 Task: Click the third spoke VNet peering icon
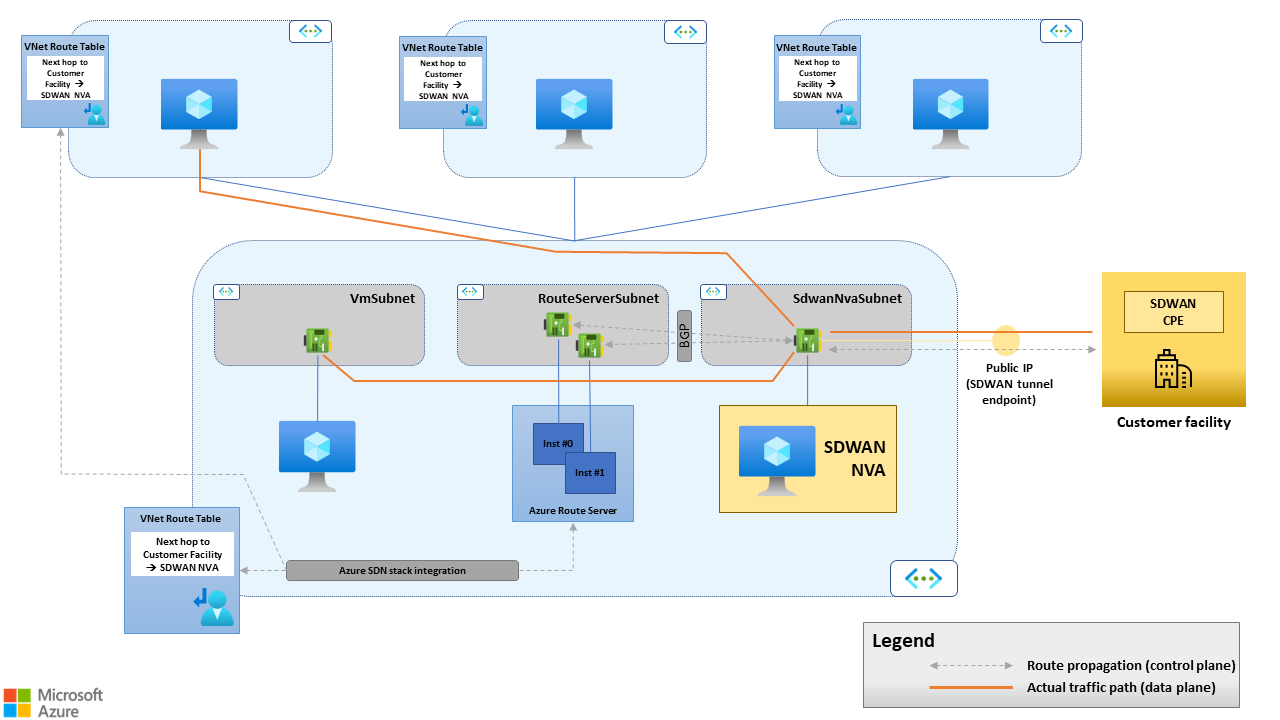pos(1061,31)
